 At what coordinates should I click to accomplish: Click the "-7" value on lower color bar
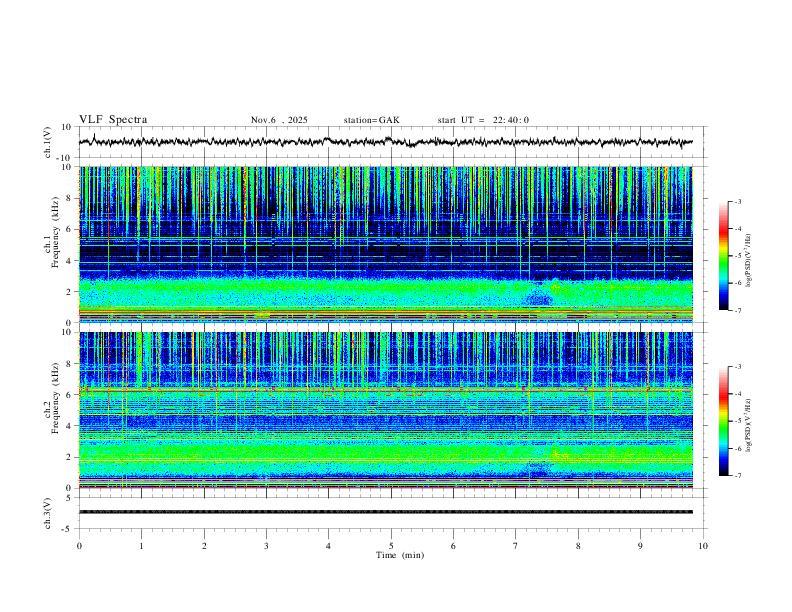[x=736, y=476]
